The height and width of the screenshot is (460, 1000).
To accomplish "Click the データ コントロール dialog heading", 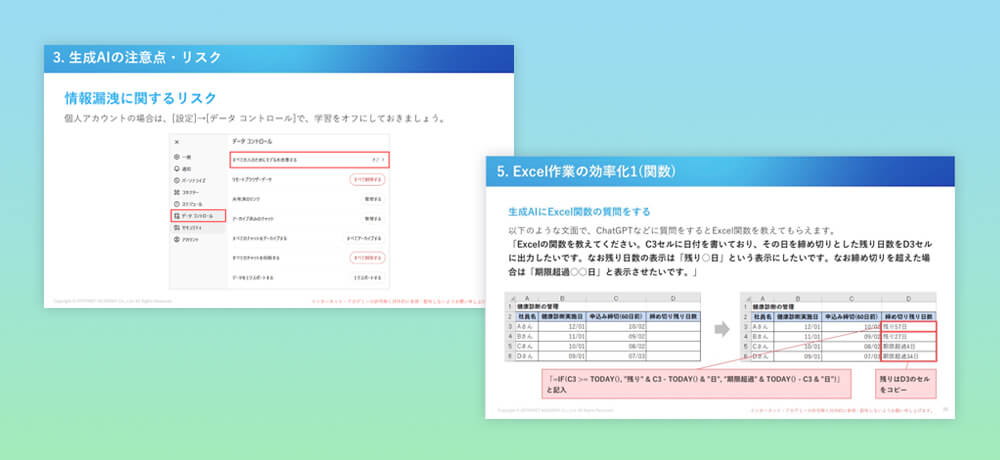I will [254, 142].
